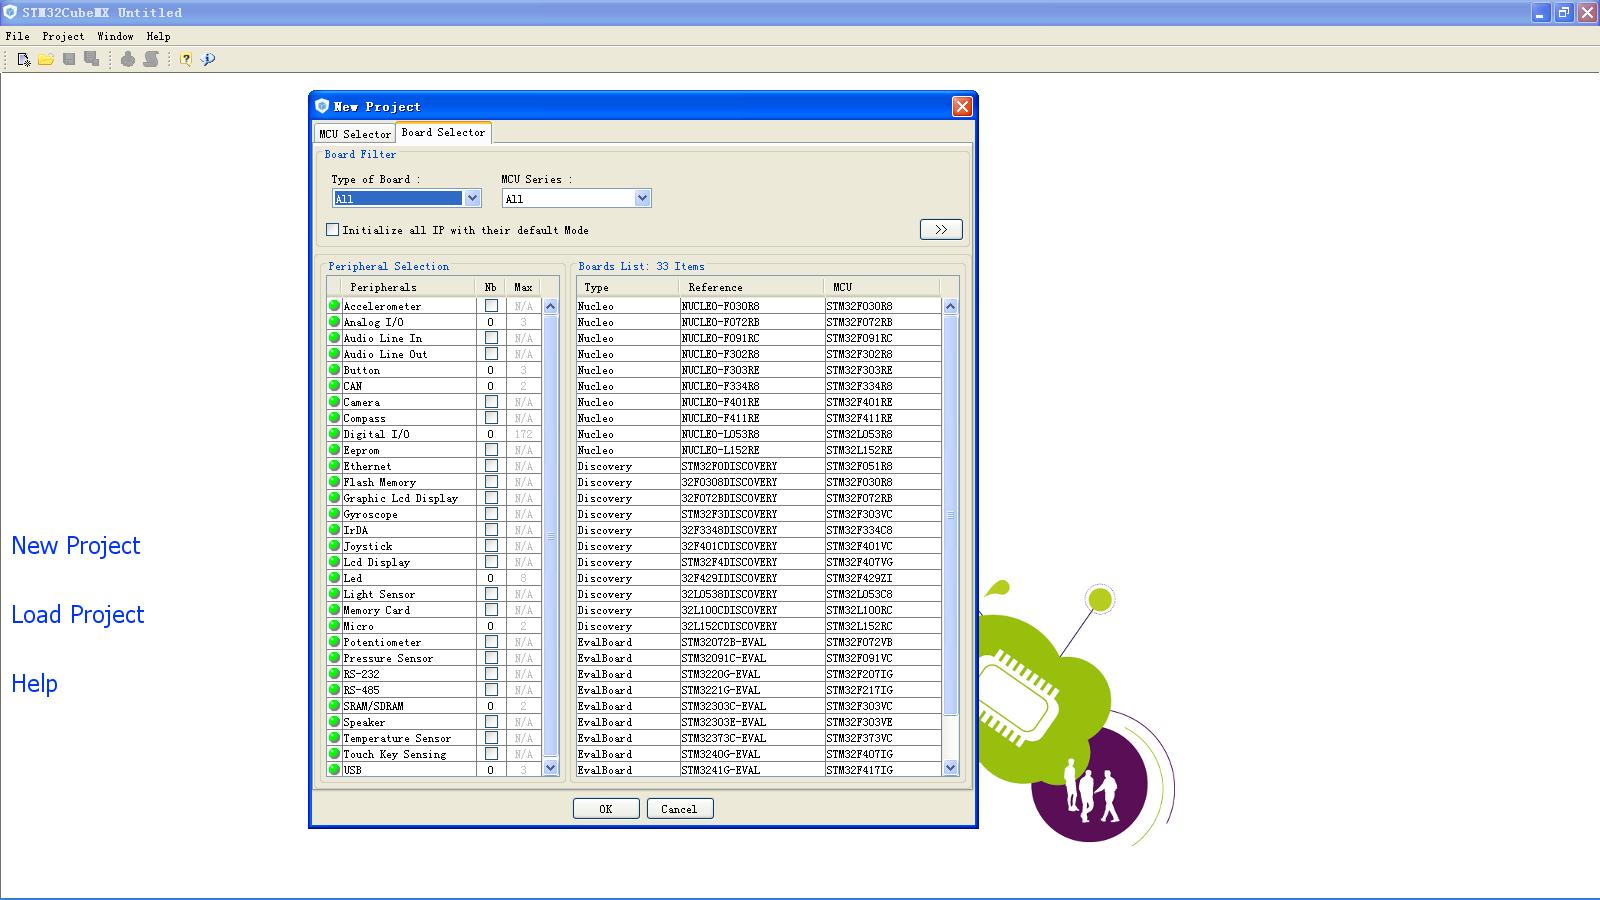Click the green dot beside USB

point(335,770)
